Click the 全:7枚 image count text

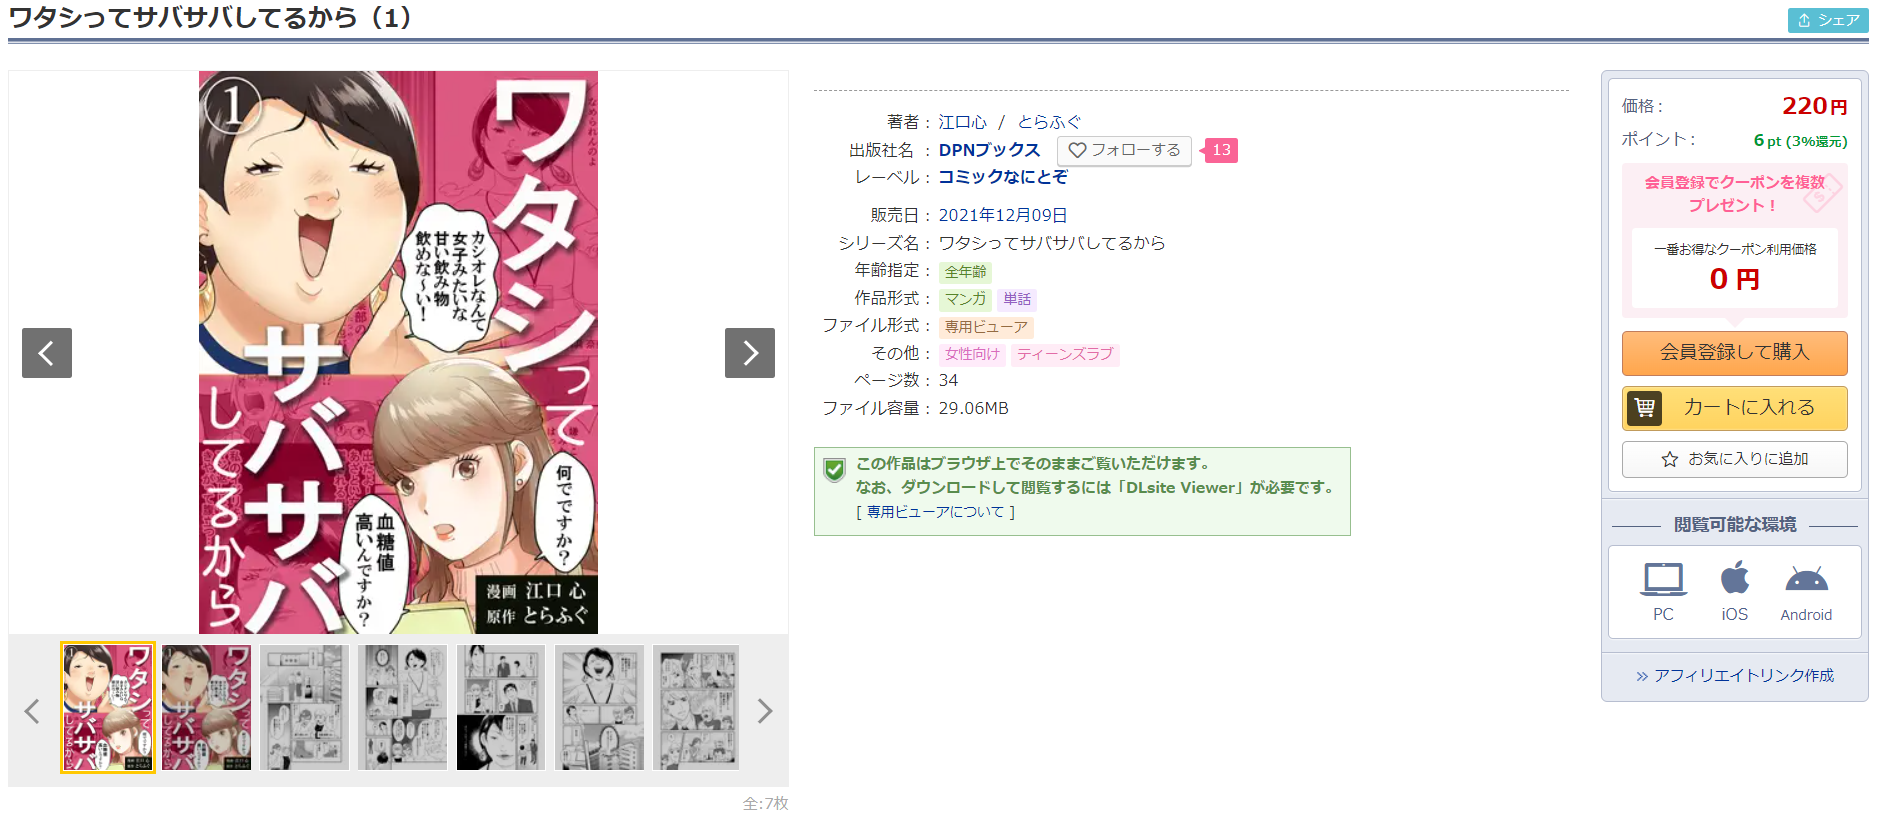765,803
